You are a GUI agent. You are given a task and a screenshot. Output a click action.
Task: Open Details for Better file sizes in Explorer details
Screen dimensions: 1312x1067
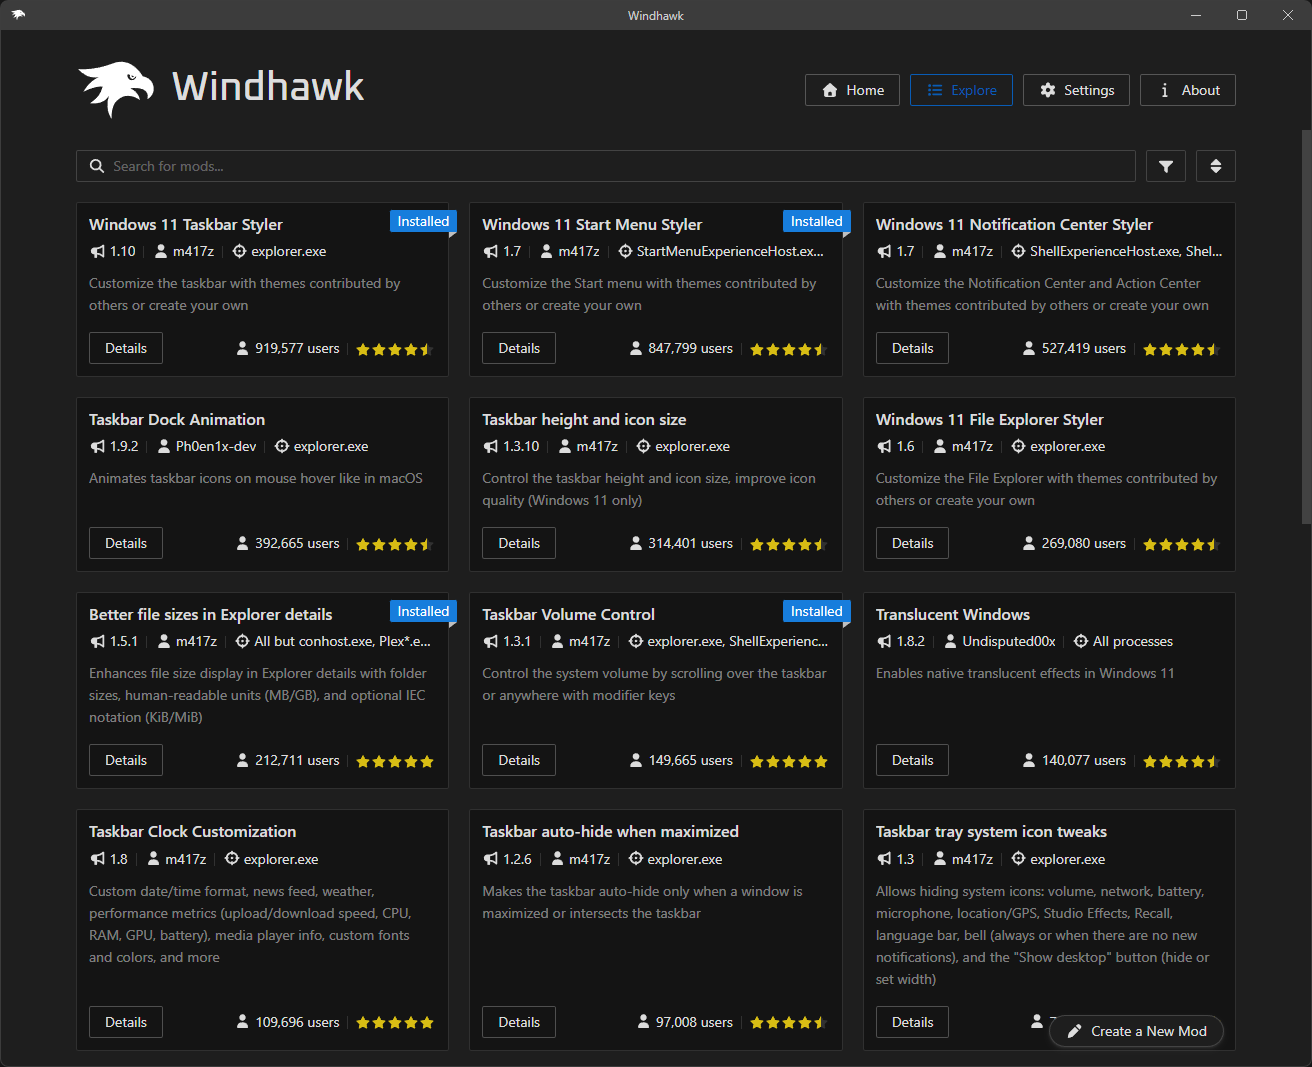tap(126, 760)
